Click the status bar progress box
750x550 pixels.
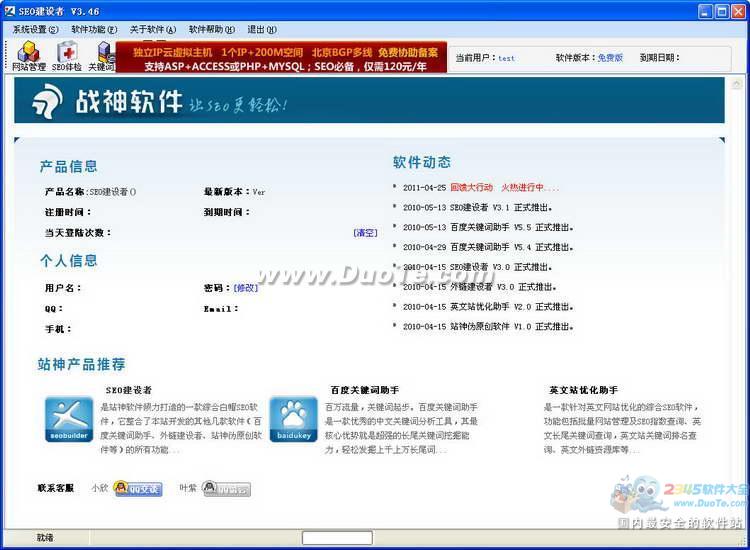[x=337, y=538]
